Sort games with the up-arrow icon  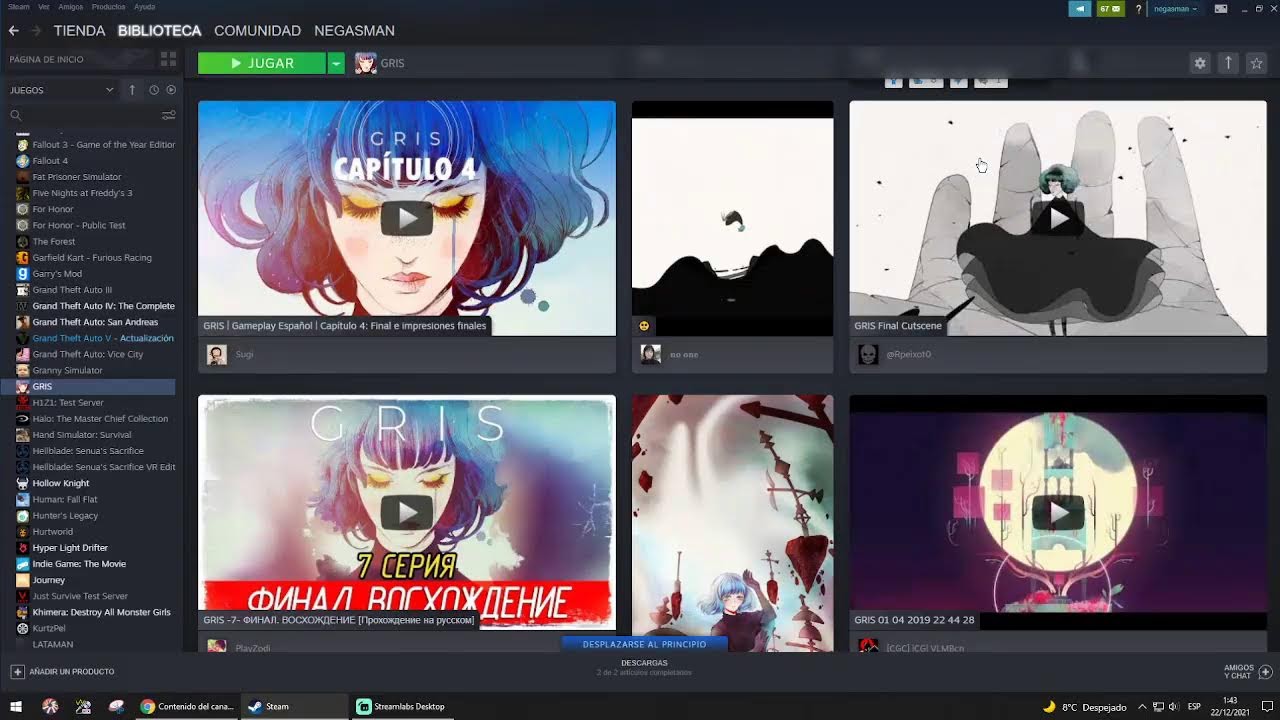pyautogui.click(x=132, y=90)
